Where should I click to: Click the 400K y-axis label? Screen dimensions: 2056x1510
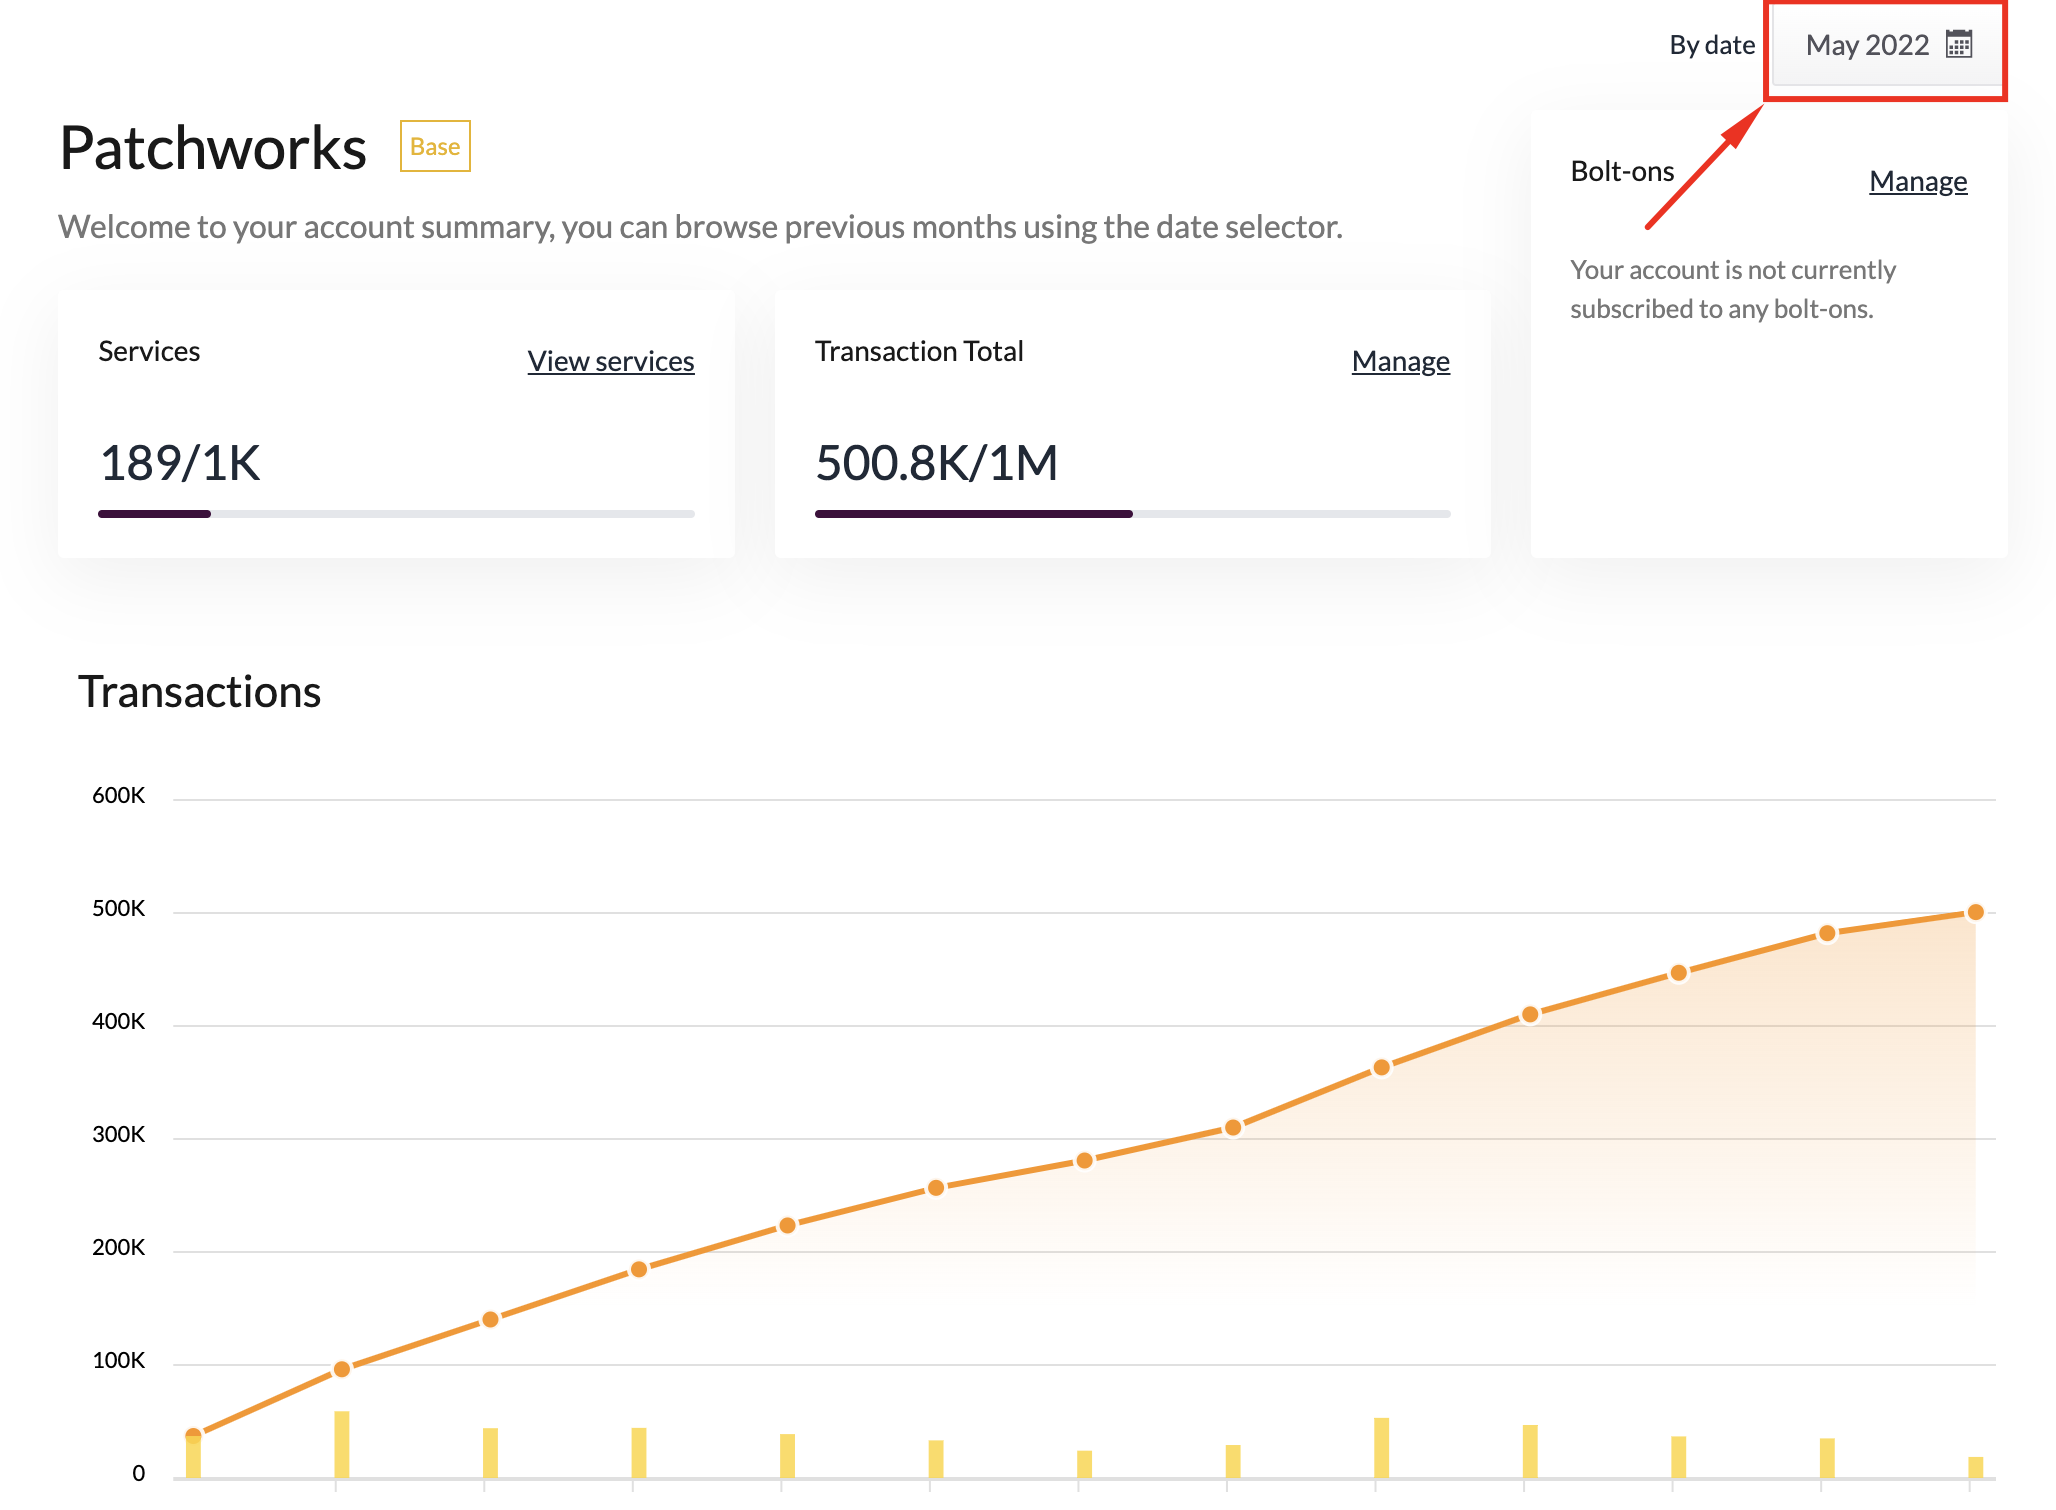pyautogui.click(x=118, y=1021)
